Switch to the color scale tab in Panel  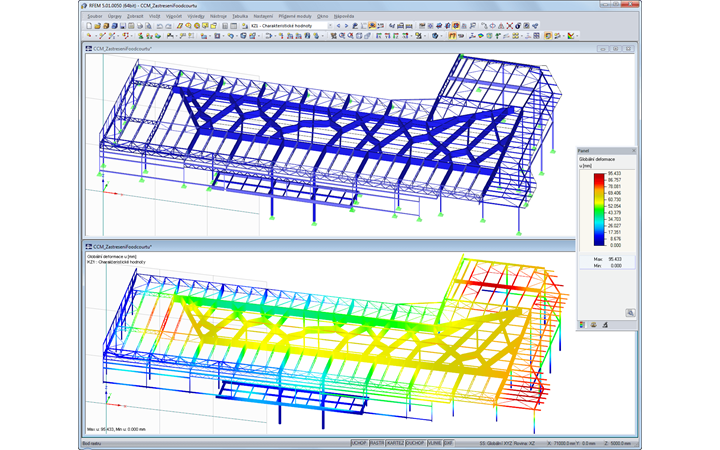(583, 325)
